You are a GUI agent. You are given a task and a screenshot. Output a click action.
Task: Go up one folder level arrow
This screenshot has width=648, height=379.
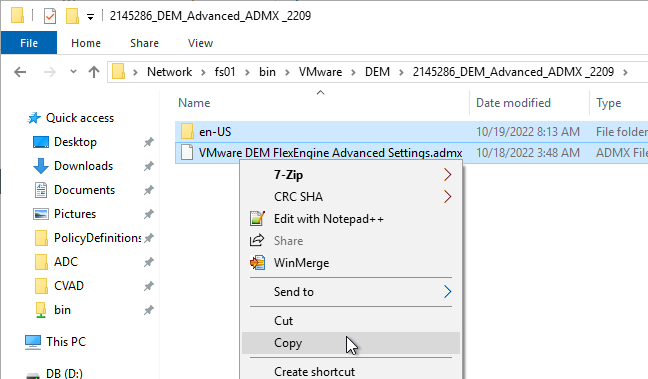click(94, 72)
